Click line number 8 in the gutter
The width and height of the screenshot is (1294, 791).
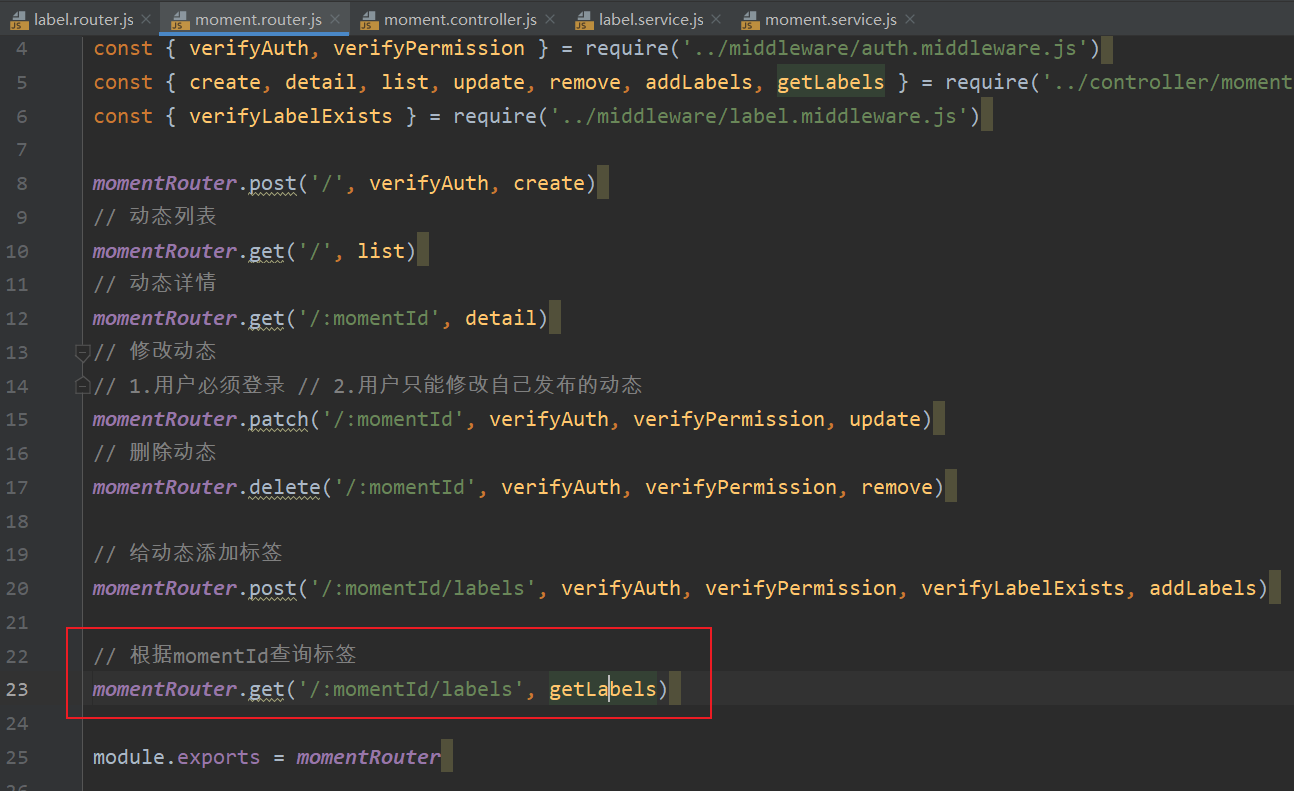[22, 183]
